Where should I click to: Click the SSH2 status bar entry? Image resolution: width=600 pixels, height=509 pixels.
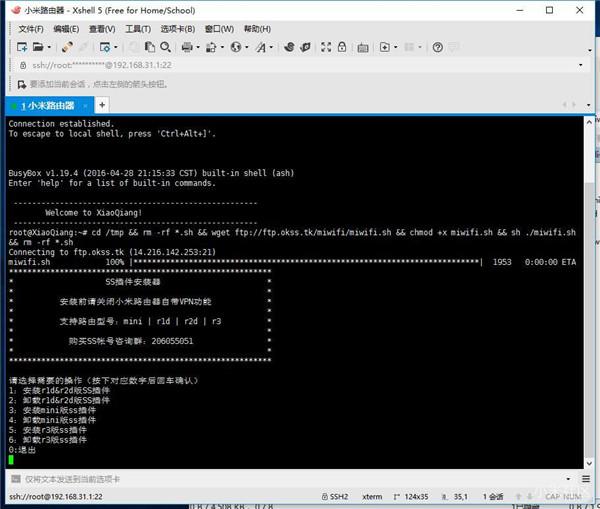335,497
